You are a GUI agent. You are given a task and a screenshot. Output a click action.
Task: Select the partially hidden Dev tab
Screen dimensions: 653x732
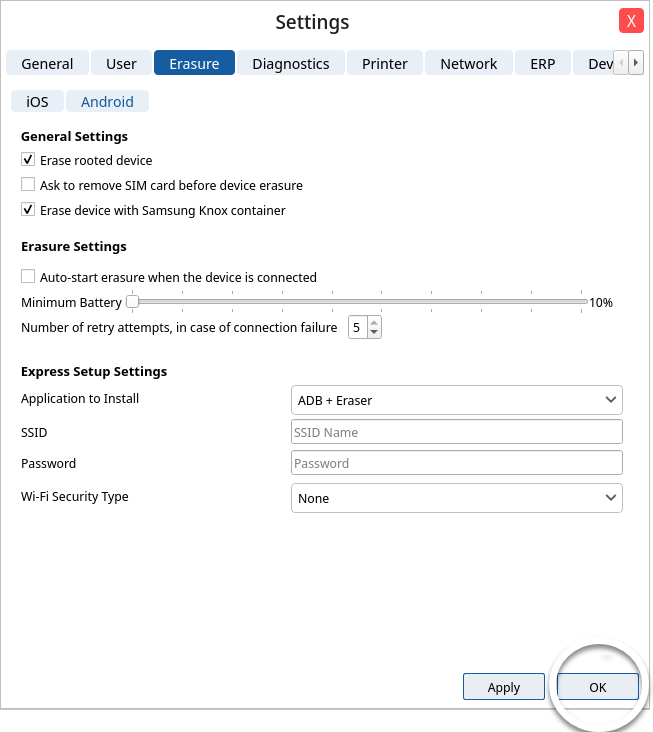coord(594,63)
